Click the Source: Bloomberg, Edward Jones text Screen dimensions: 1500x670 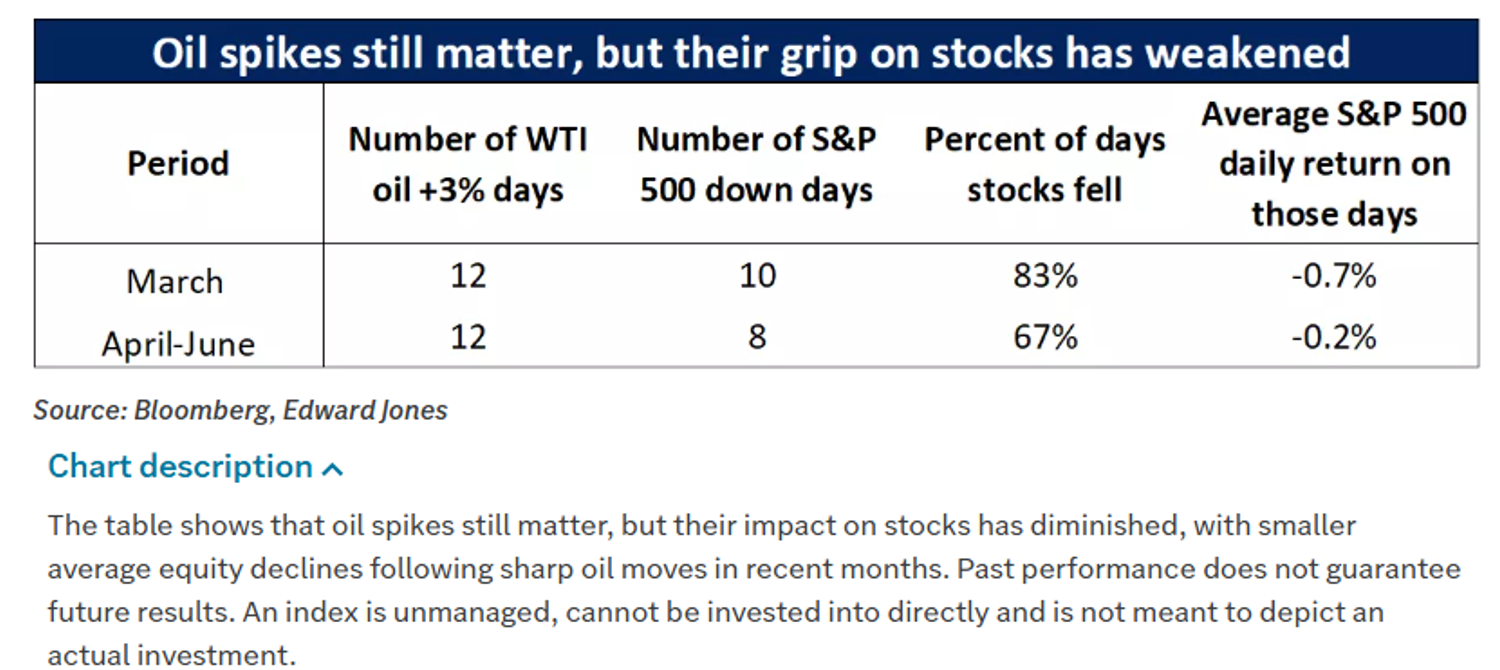tap(241, 410)
